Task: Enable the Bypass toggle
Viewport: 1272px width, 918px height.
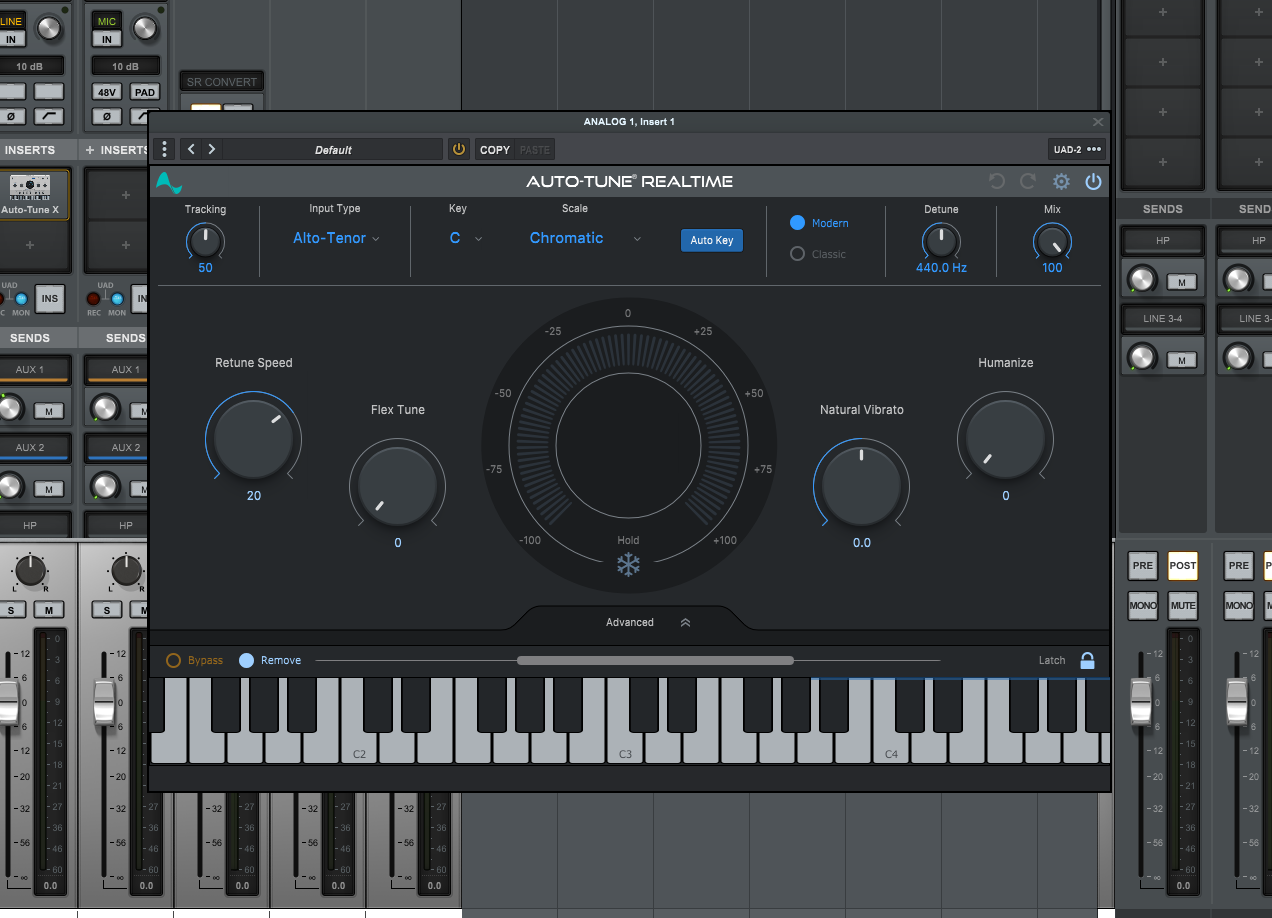Action: click(x=173, y=660)
